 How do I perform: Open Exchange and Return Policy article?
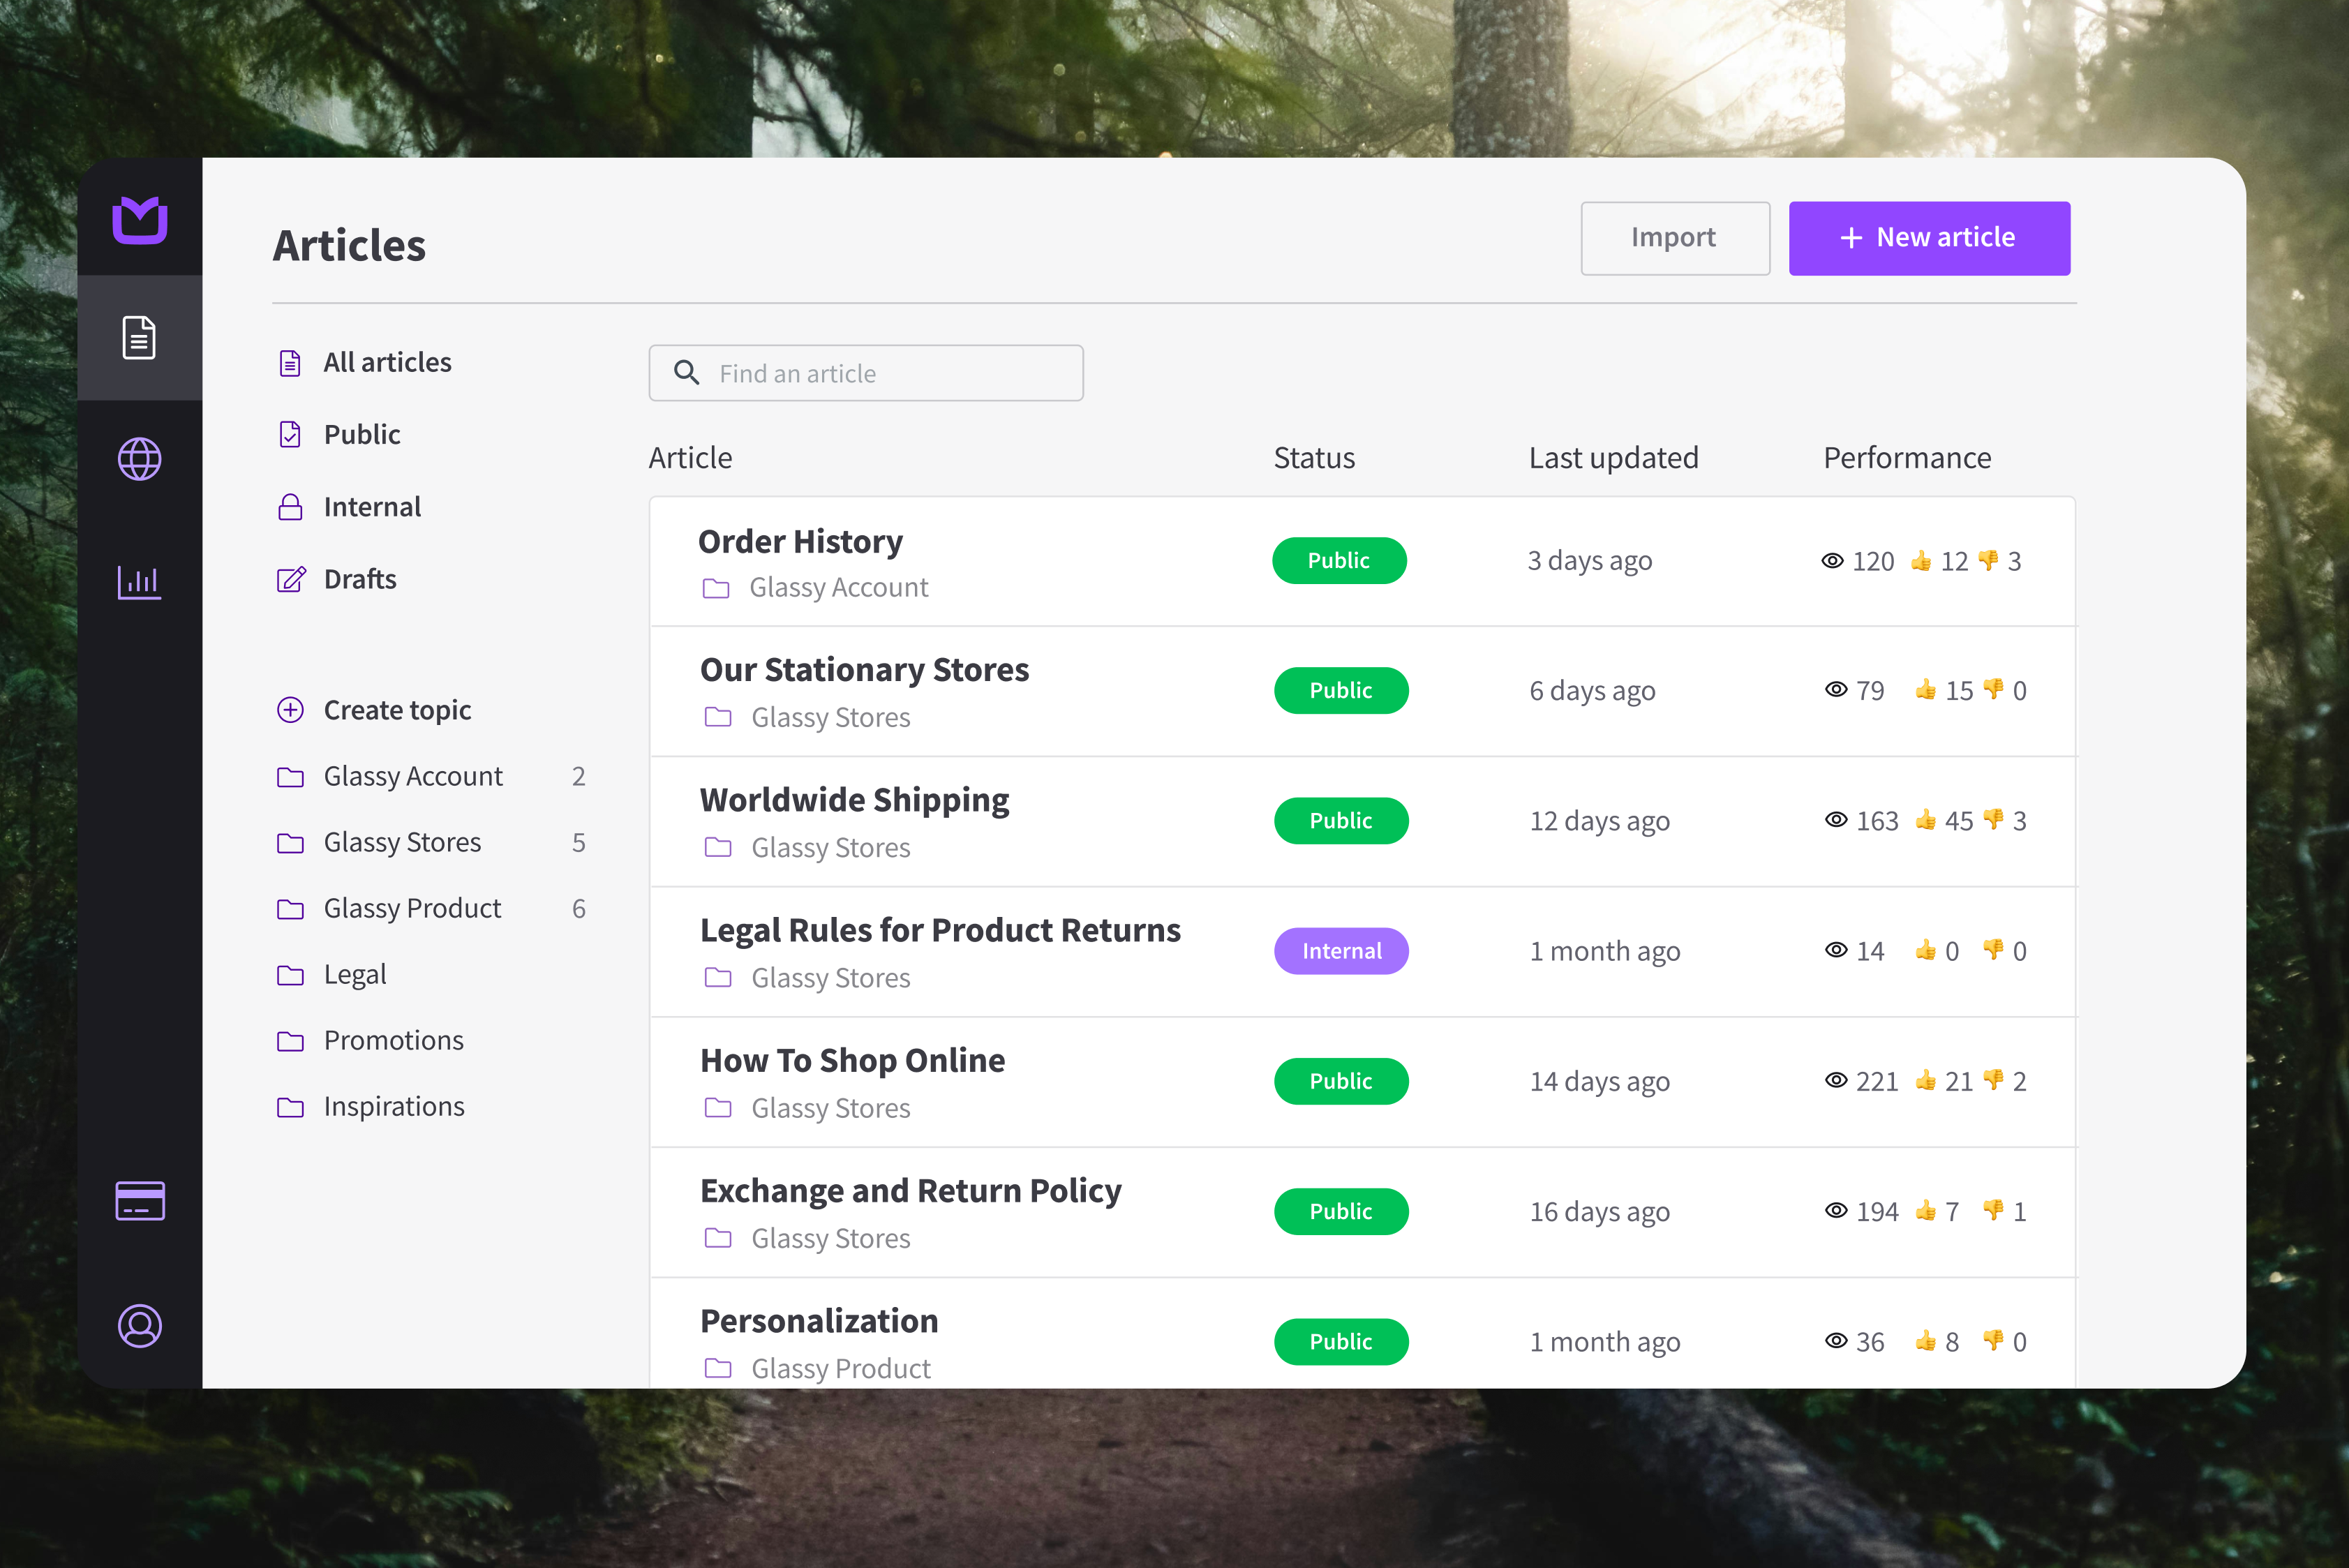pyautogui.click(x=911, y=1191)
